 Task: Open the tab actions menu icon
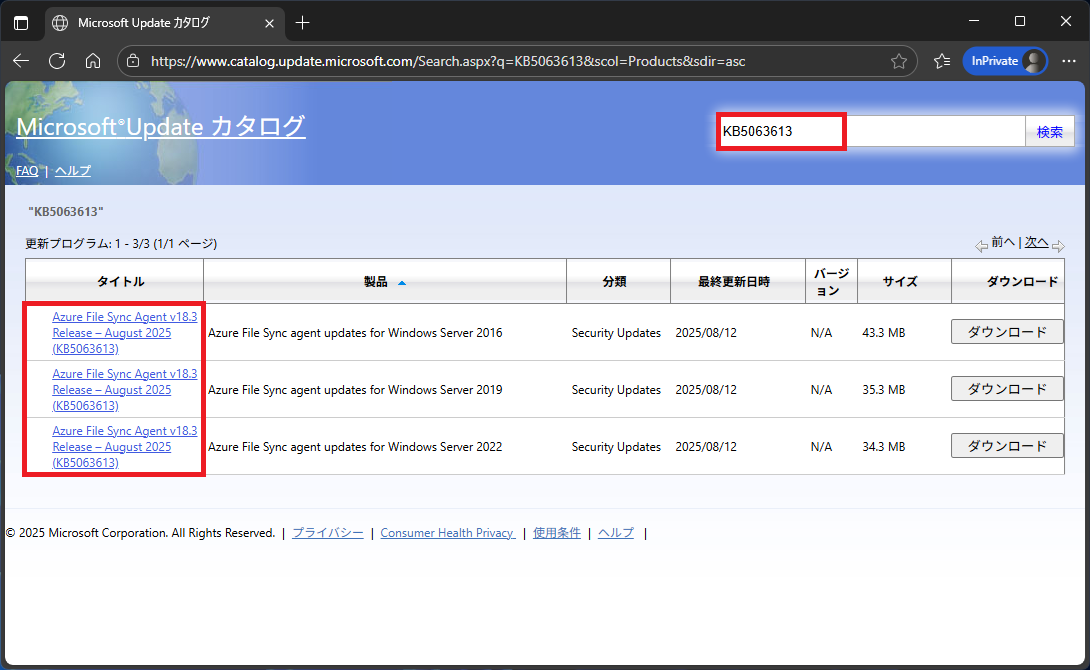tap(21, 23)
